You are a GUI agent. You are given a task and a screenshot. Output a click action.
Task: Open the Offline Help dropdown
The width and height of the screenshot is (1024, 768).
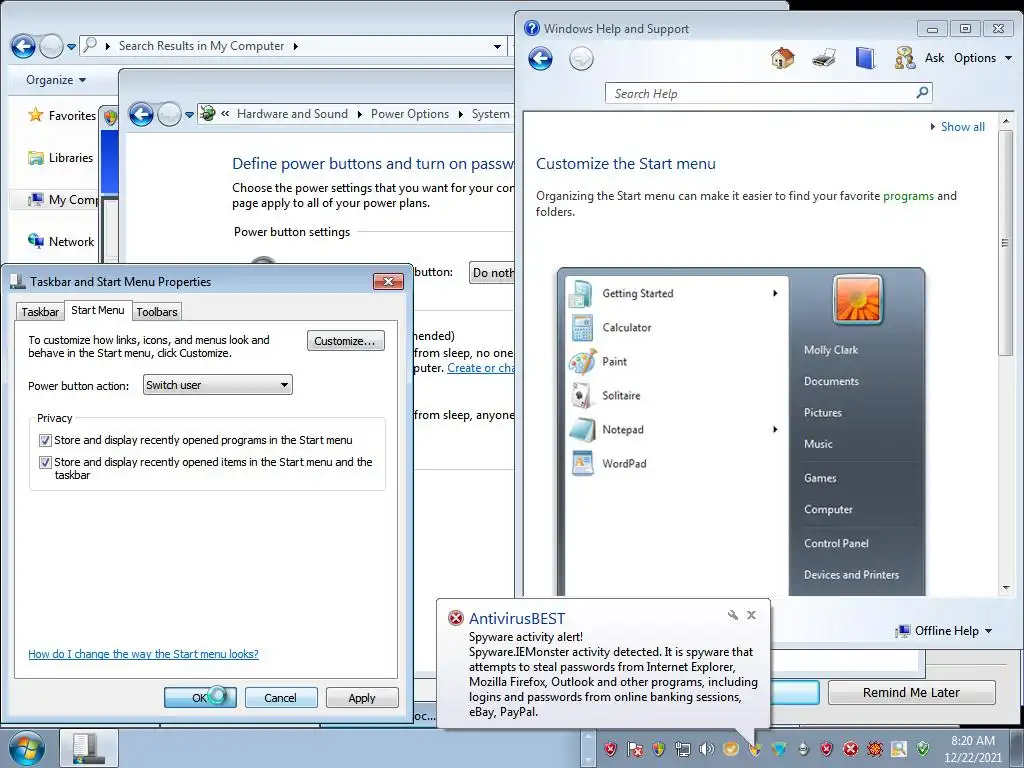944,631
